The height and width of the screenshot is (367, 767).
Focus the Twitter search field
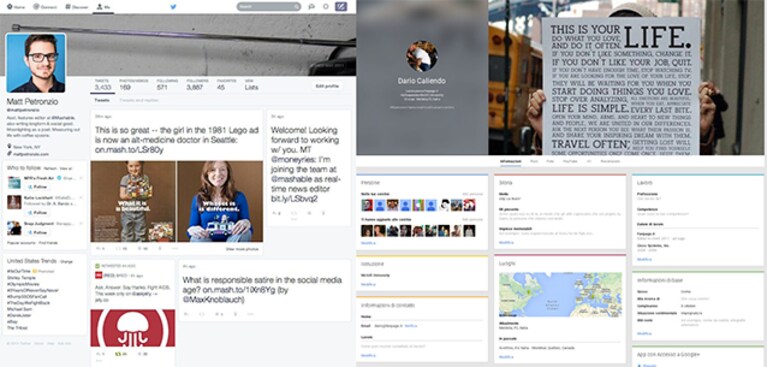(x=269, y=7)
